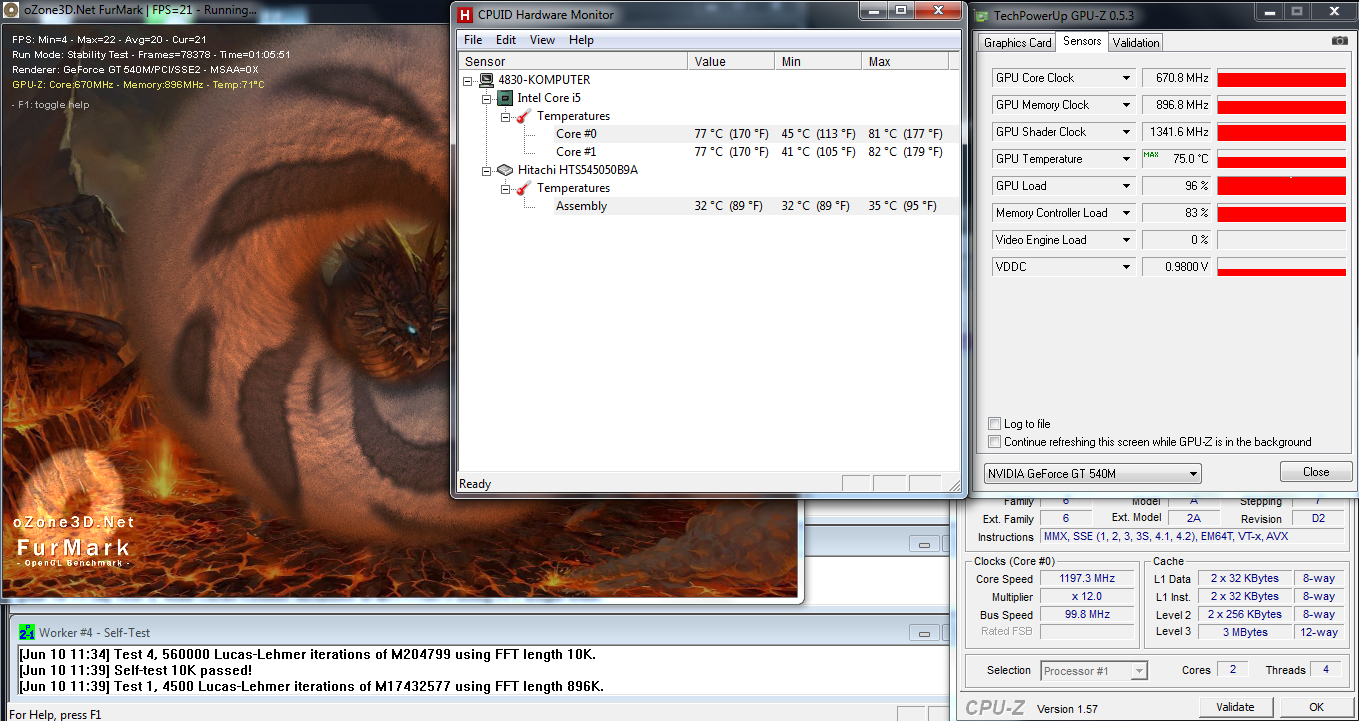The height and width of the screenshot is (721, 1359).
Task: Select the 4830-KOMPUTER computer icon
Action: coord(486,80)
